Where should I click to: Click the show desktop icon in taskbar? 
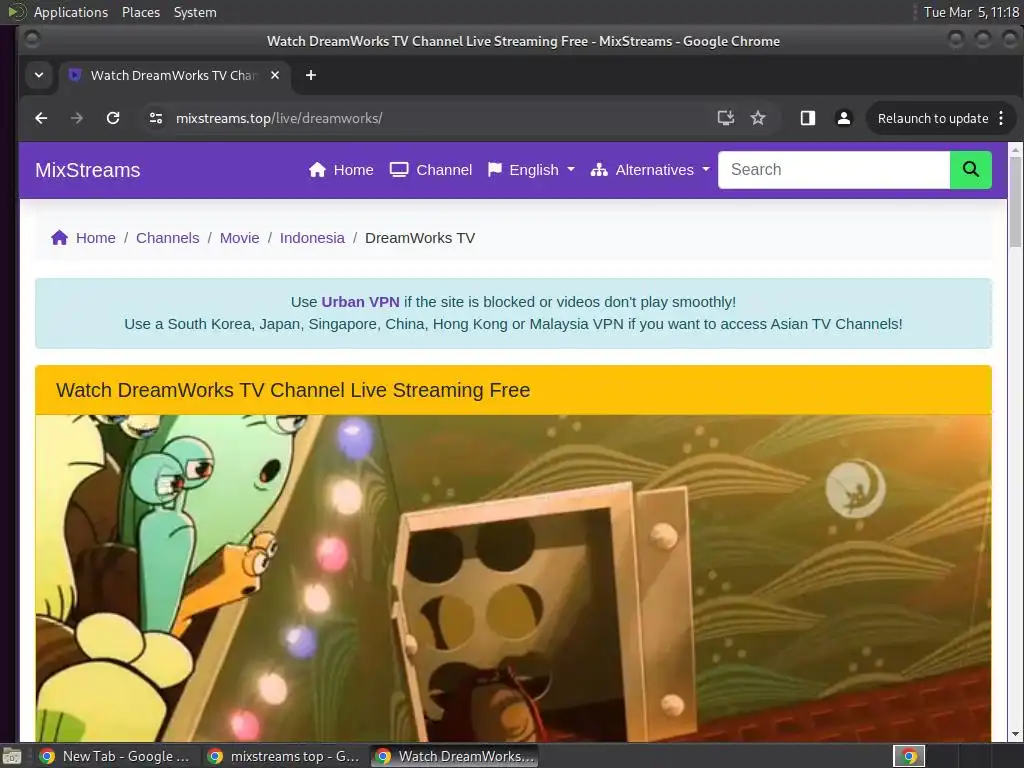[12, 756]
